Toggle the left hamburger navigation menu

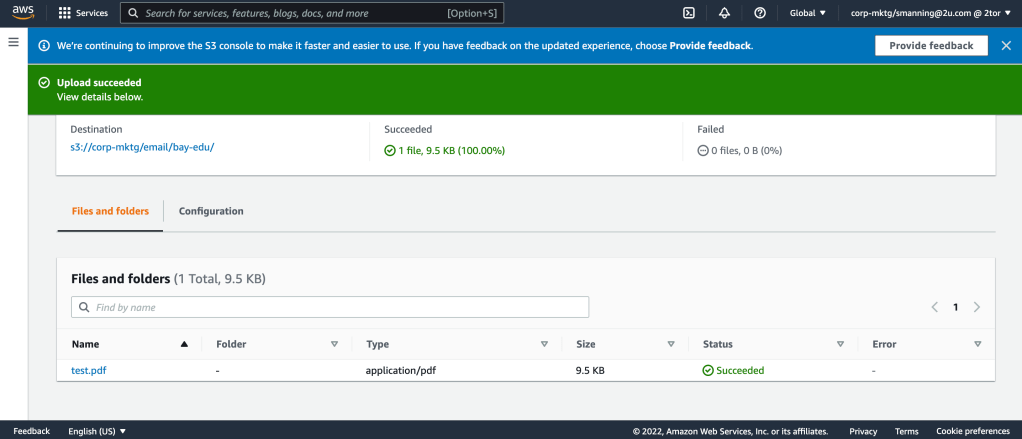pyautogui.click(x=14, y=42)
